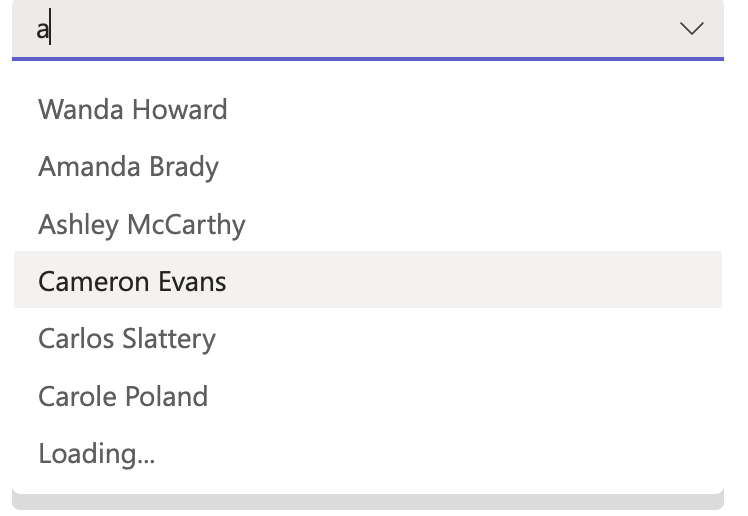Pick Carole Poland, the last loaded name
Viewport: 748px width, 516px height.
tap(123, 396)
